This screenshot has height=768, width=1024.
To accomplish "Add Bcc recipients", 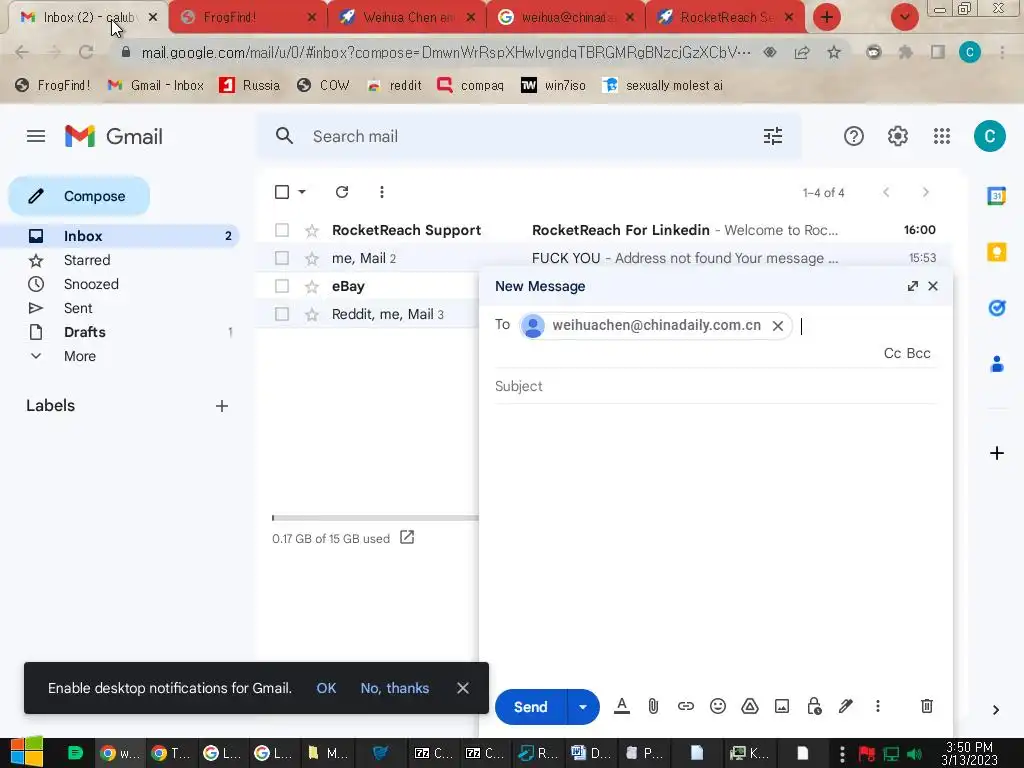I will [x=918, y=353].
